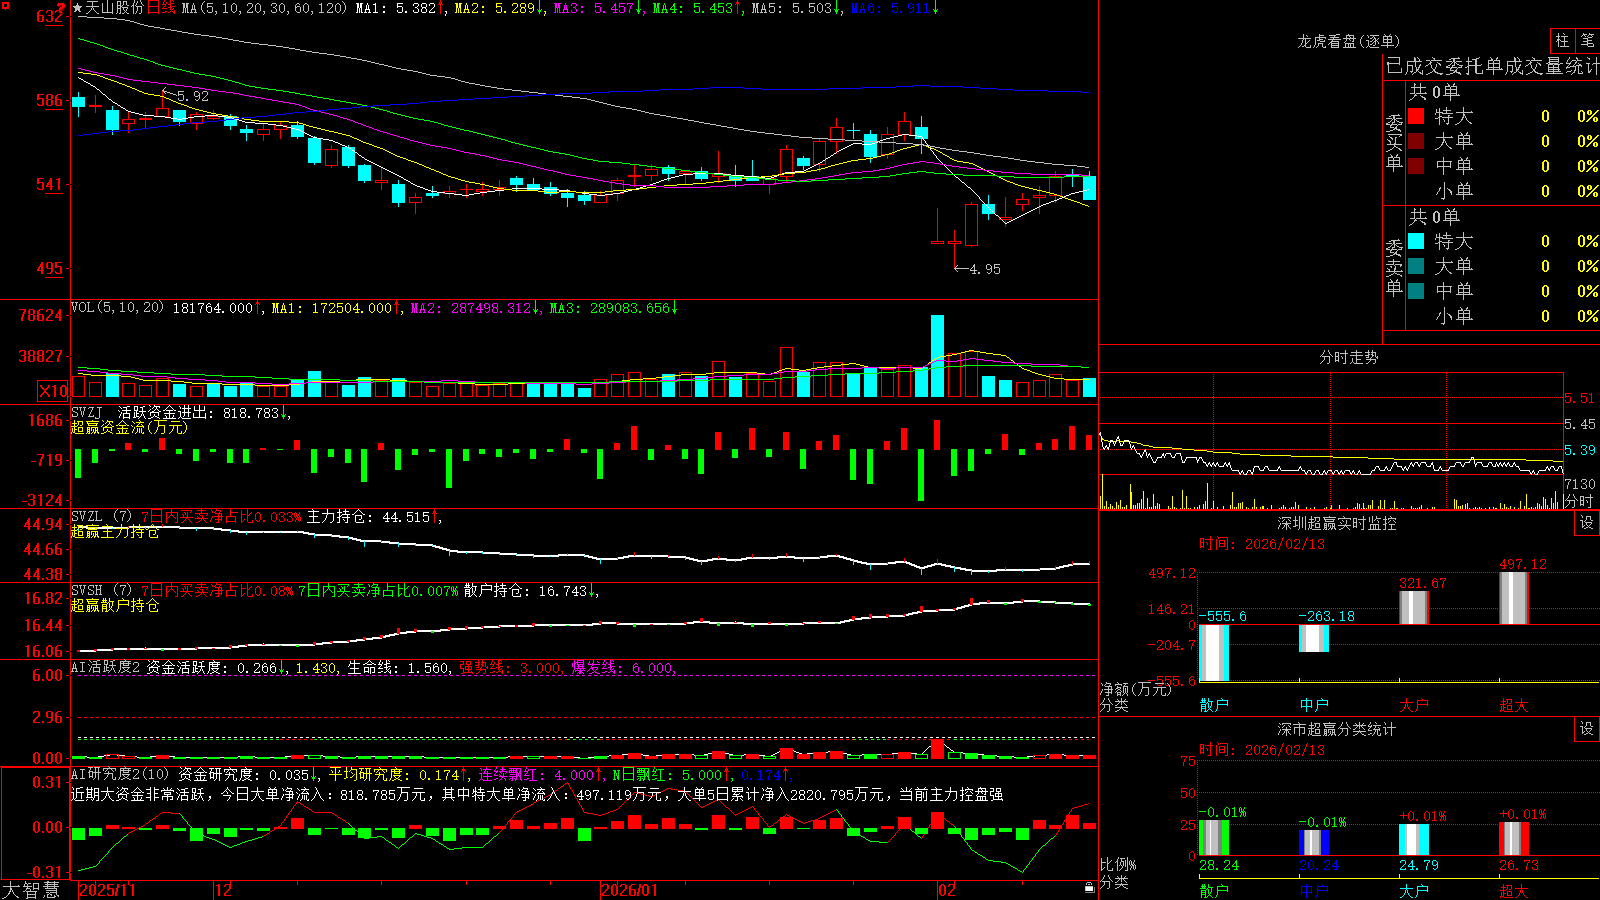This screenshot has width=1600, height=900.
Task: Switch the 龙虎看盘 panel to 笔 view
Action: click(x=1587, y=41)
